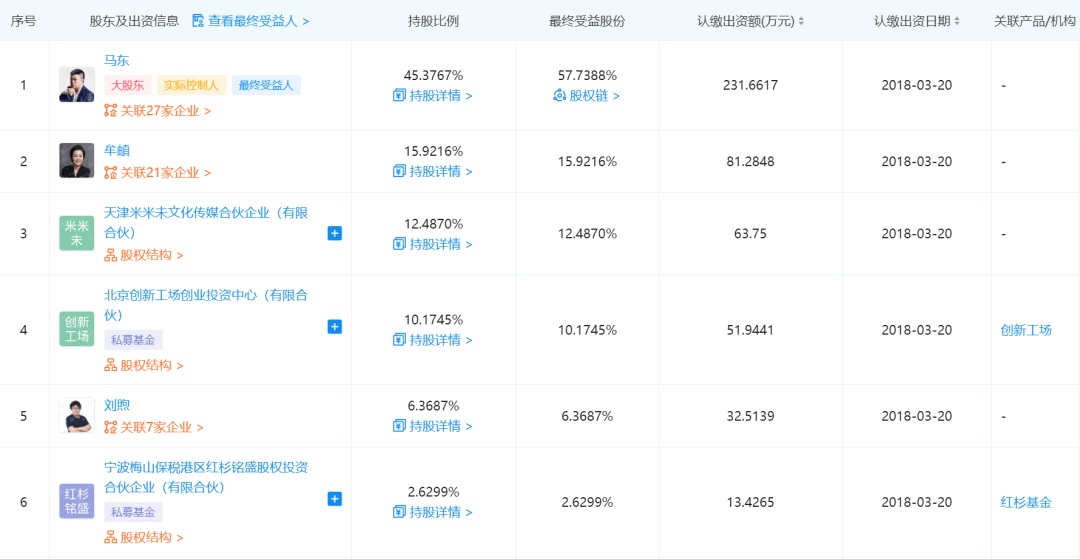Open 查看最终受益人 link in header
The width and height of the screenshot is (1080, 559).
pos(250,21)
